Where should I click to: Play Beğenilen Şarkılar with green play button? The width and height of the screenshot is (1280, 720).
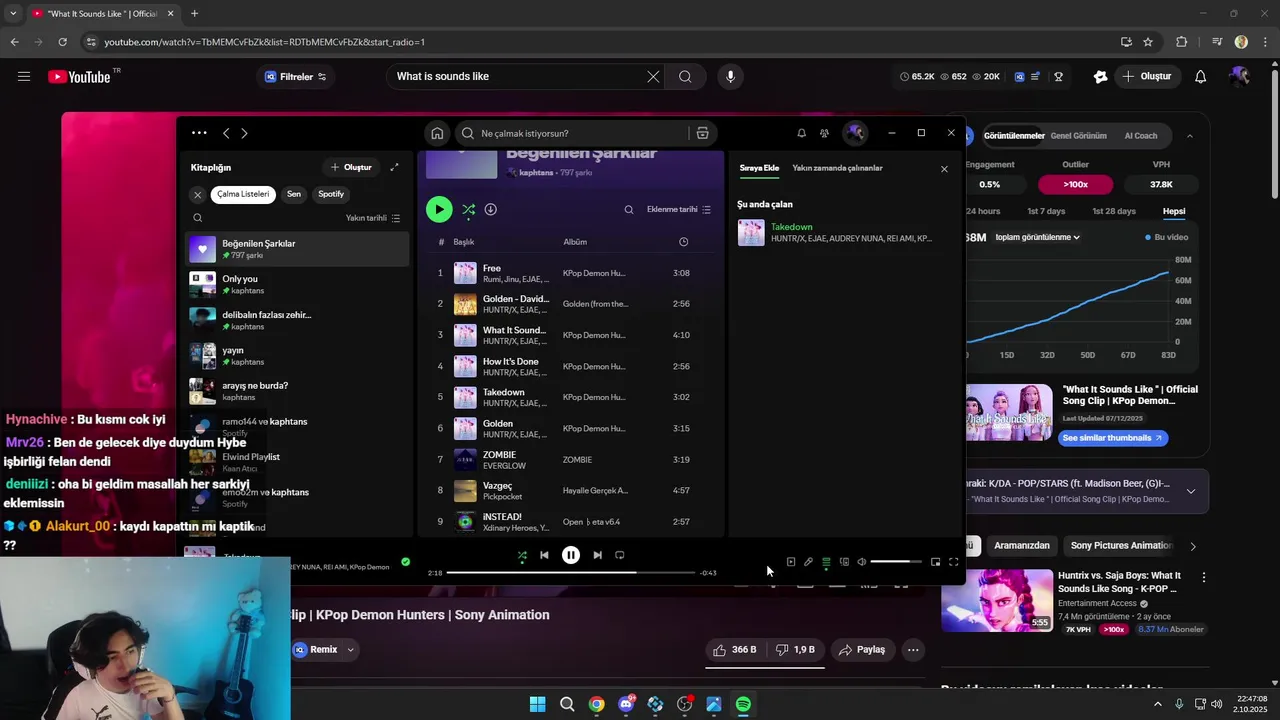(439, 209)
